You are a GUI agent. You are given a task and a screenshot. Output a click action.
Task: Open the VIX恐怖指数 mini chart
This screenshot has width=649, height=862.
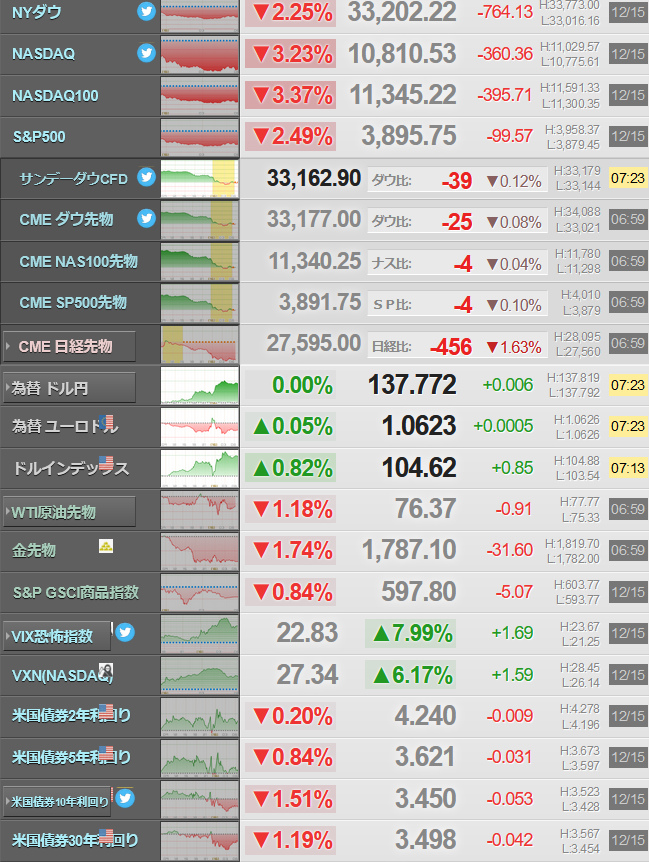coord(200,634)
